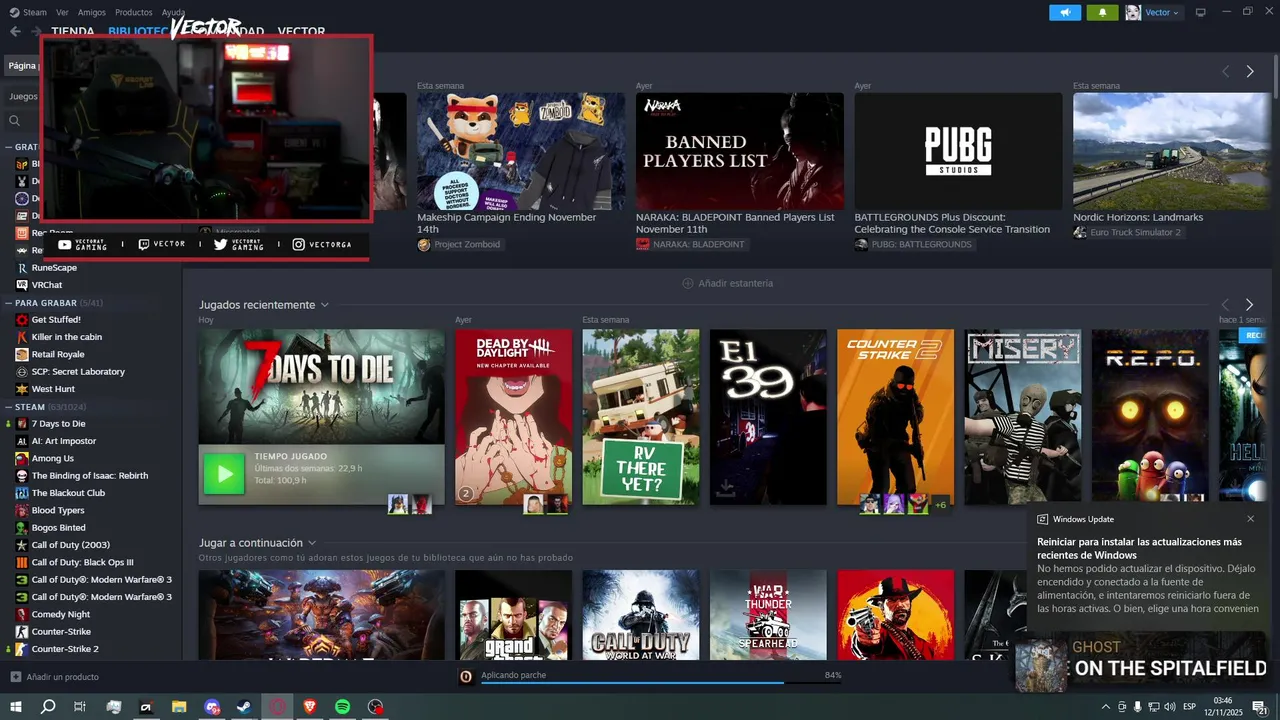Viewport: 1280px width, 720px height.
Task: Open the MISERY game cover
Action: coord(1023,417)
